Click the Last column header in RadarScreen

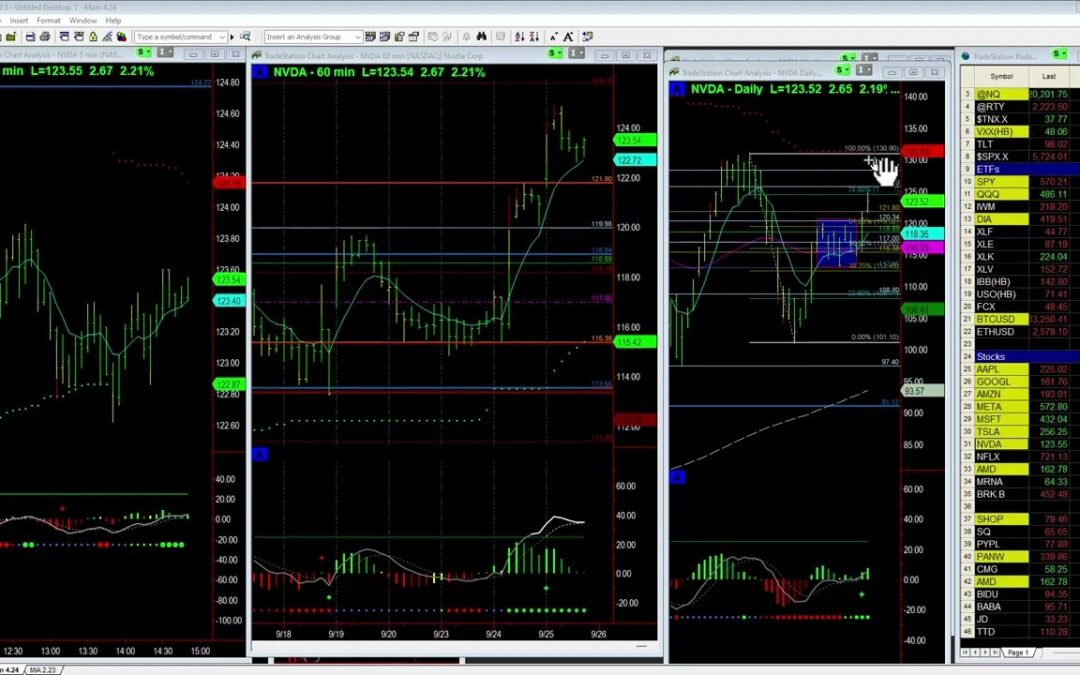[1048, 76]
